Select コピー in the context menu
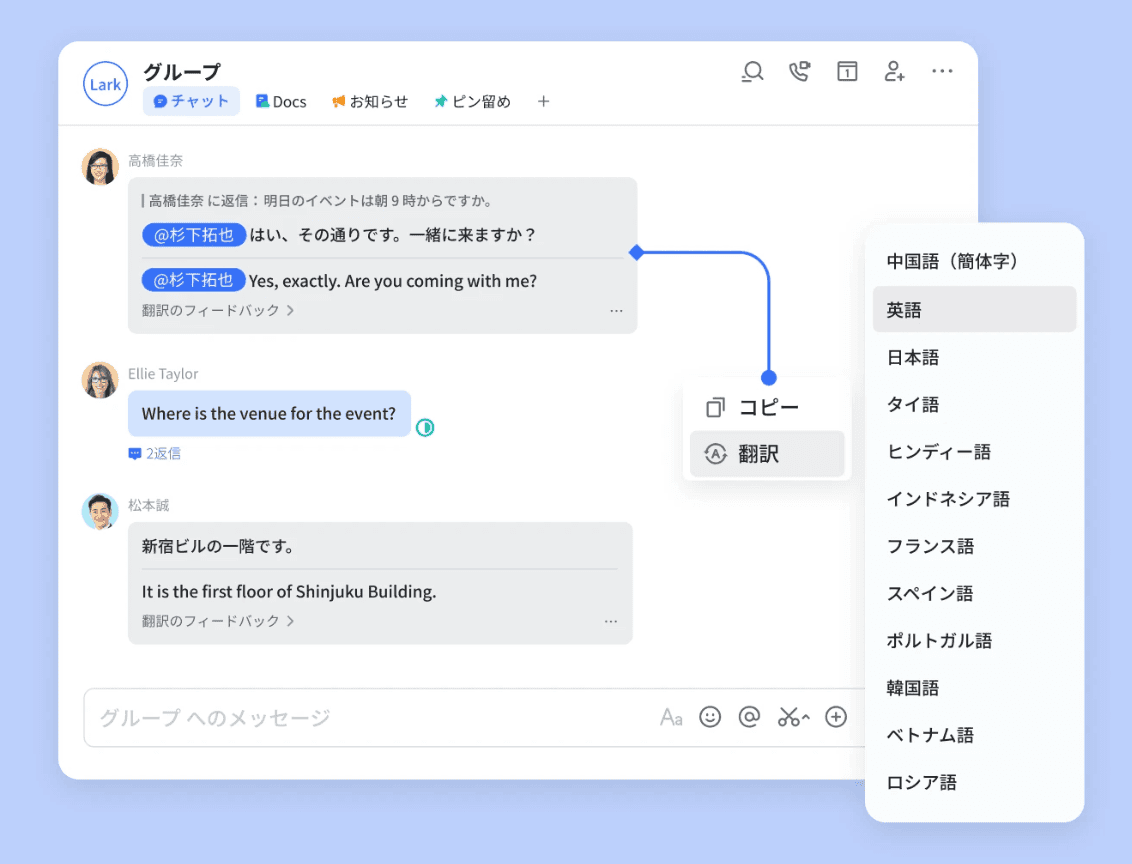This screenshot has height=864, width=1132. 767,407
